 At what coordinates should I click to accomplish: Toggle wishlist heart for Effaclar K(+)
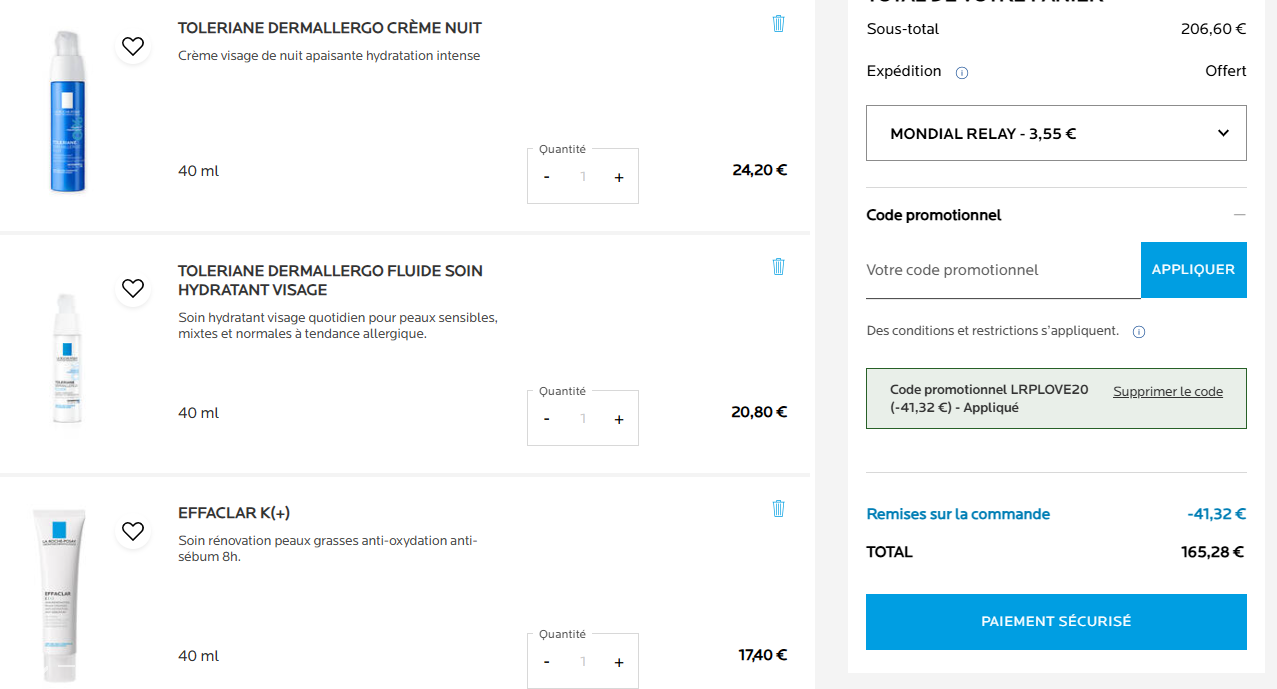click(x=133, y=530)
